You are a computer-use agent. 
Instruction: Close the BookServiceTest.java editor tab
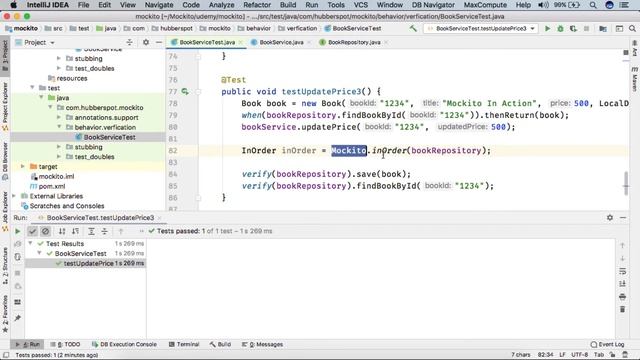[241, 42]
